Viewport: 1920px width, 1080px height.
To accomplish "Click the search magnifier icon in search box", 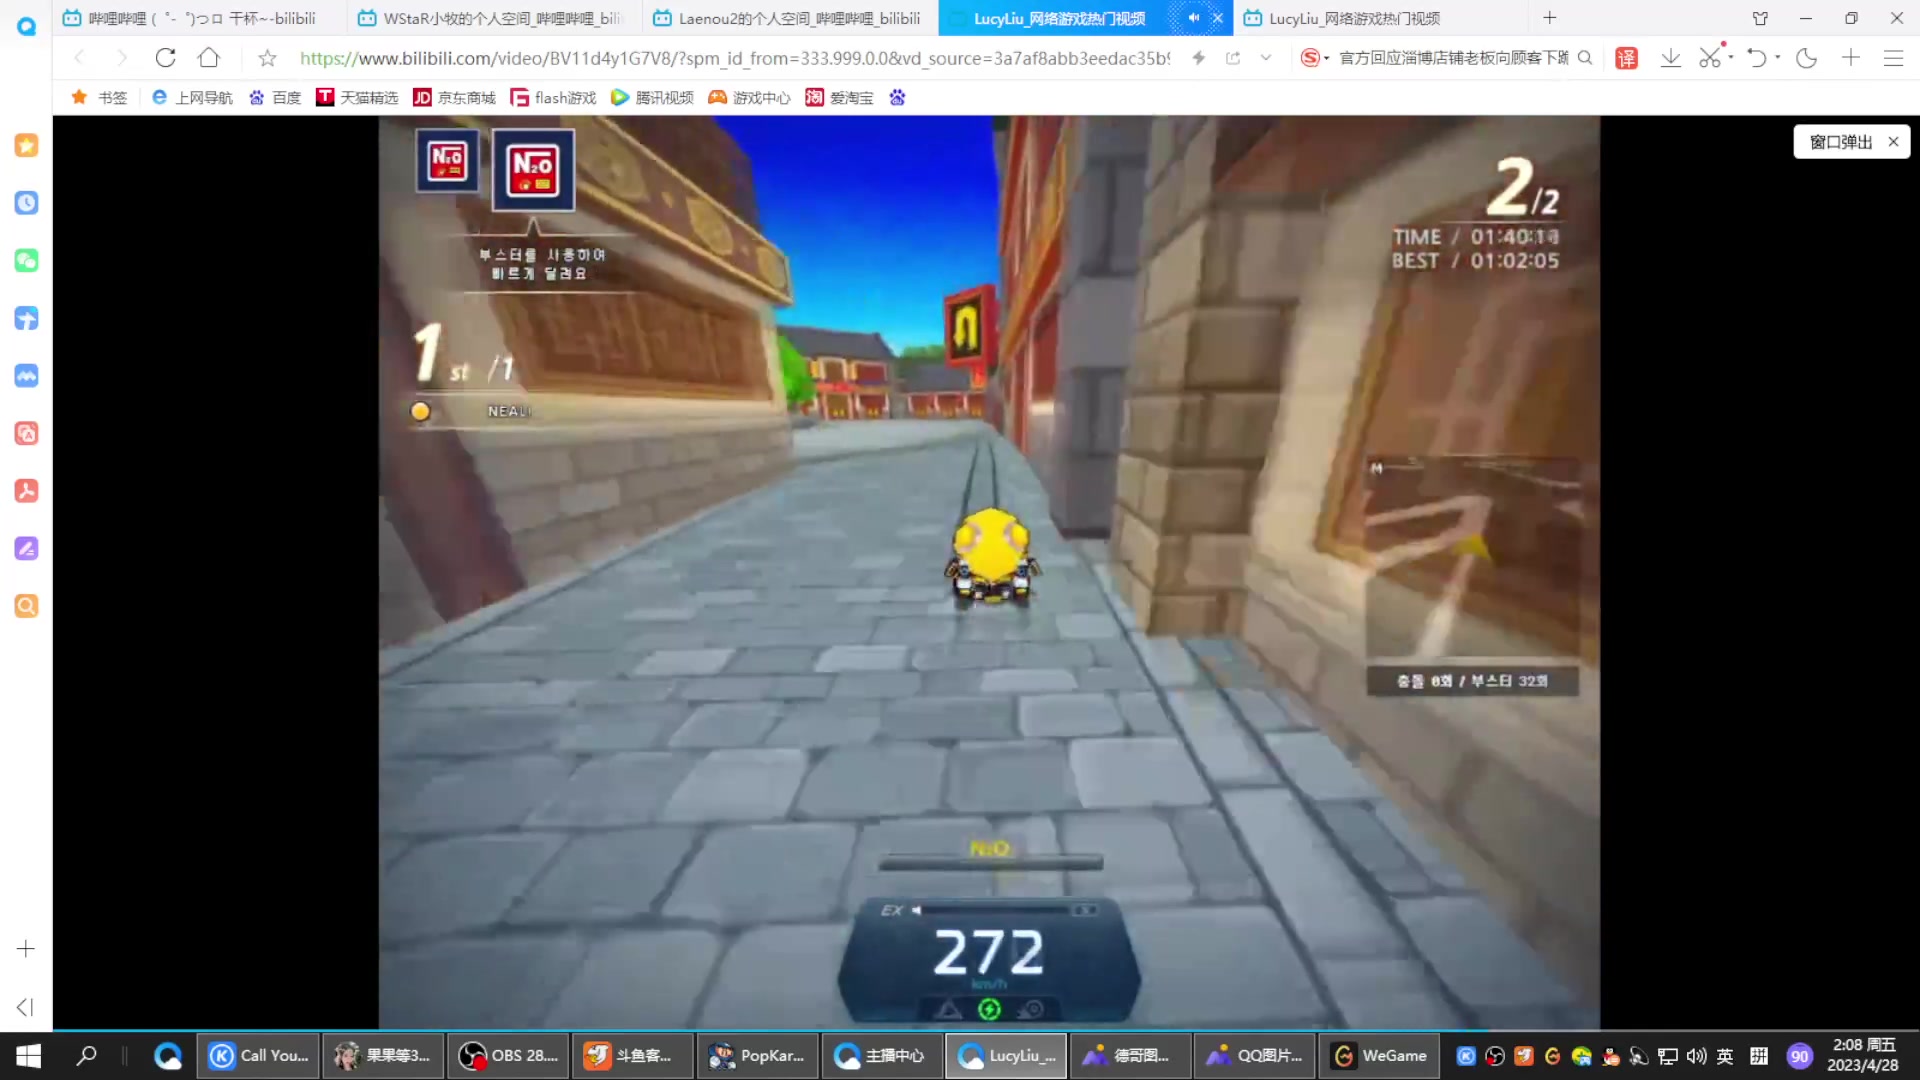I will click(1585, 58).
